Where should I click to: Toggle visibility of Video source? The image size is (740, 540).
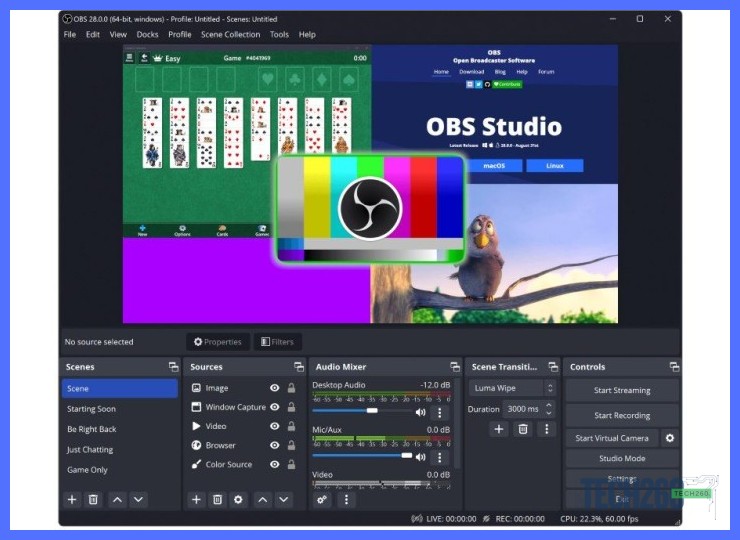coord(275,426)
